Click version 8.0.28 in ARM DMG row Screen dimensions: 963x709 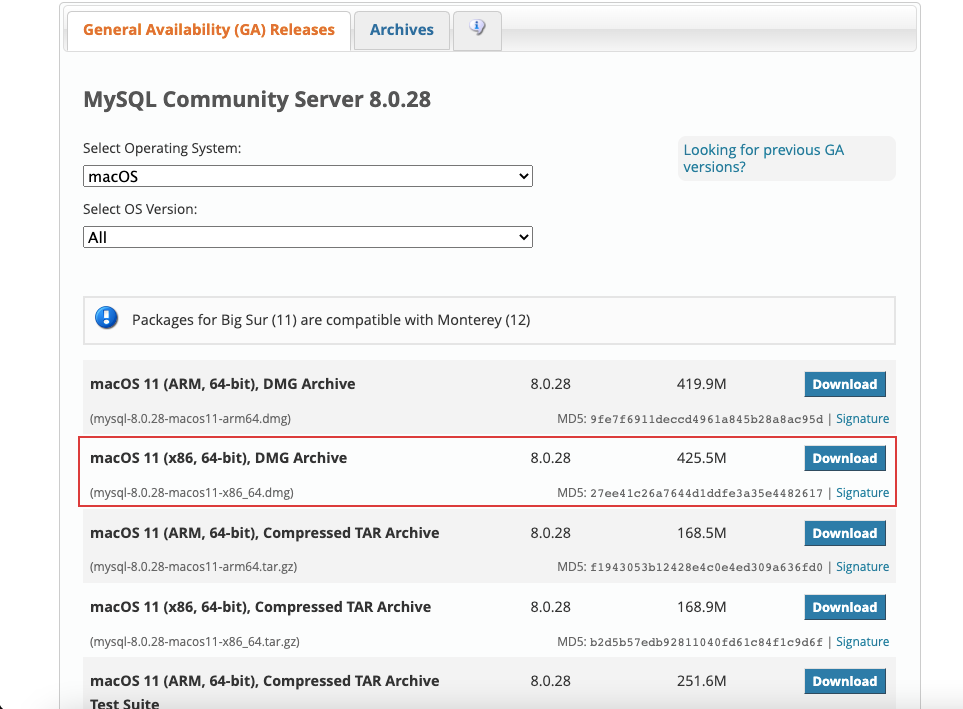550,384
